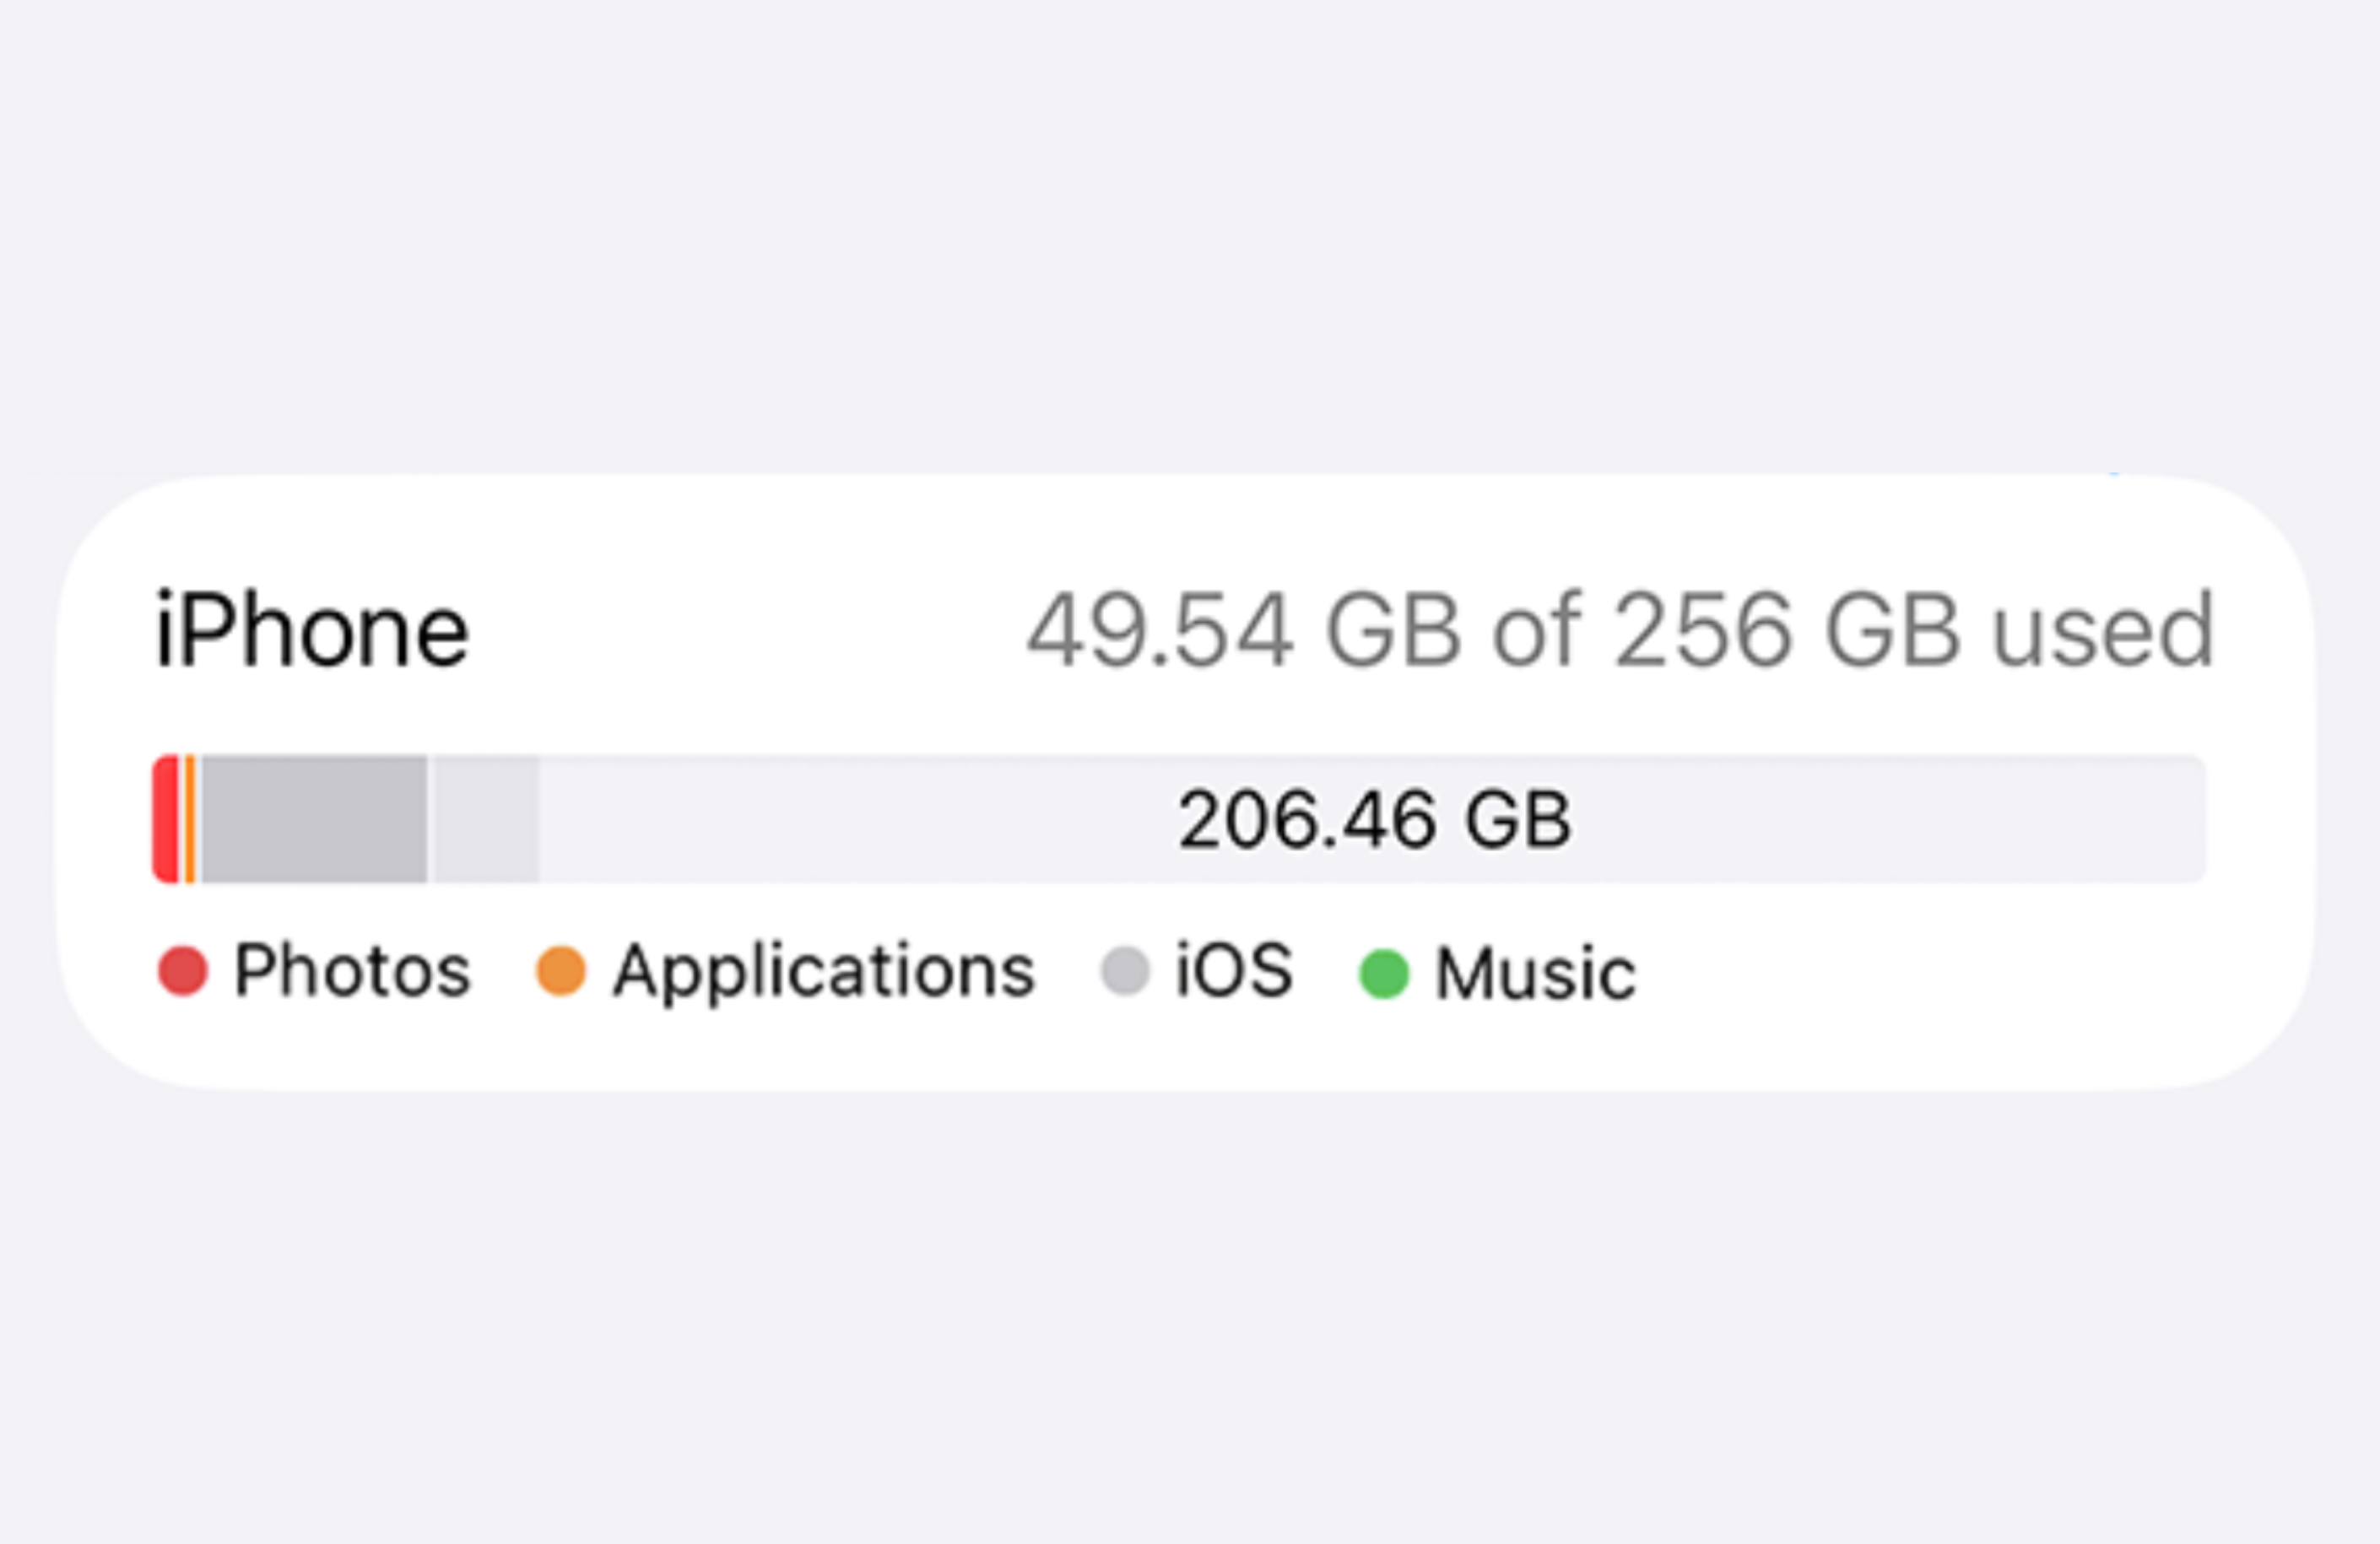The height and width of the screenshot is (1544, 2380).
Task: Select the Photos legend label
Action: pyautogui.click(x=352, y=971)
